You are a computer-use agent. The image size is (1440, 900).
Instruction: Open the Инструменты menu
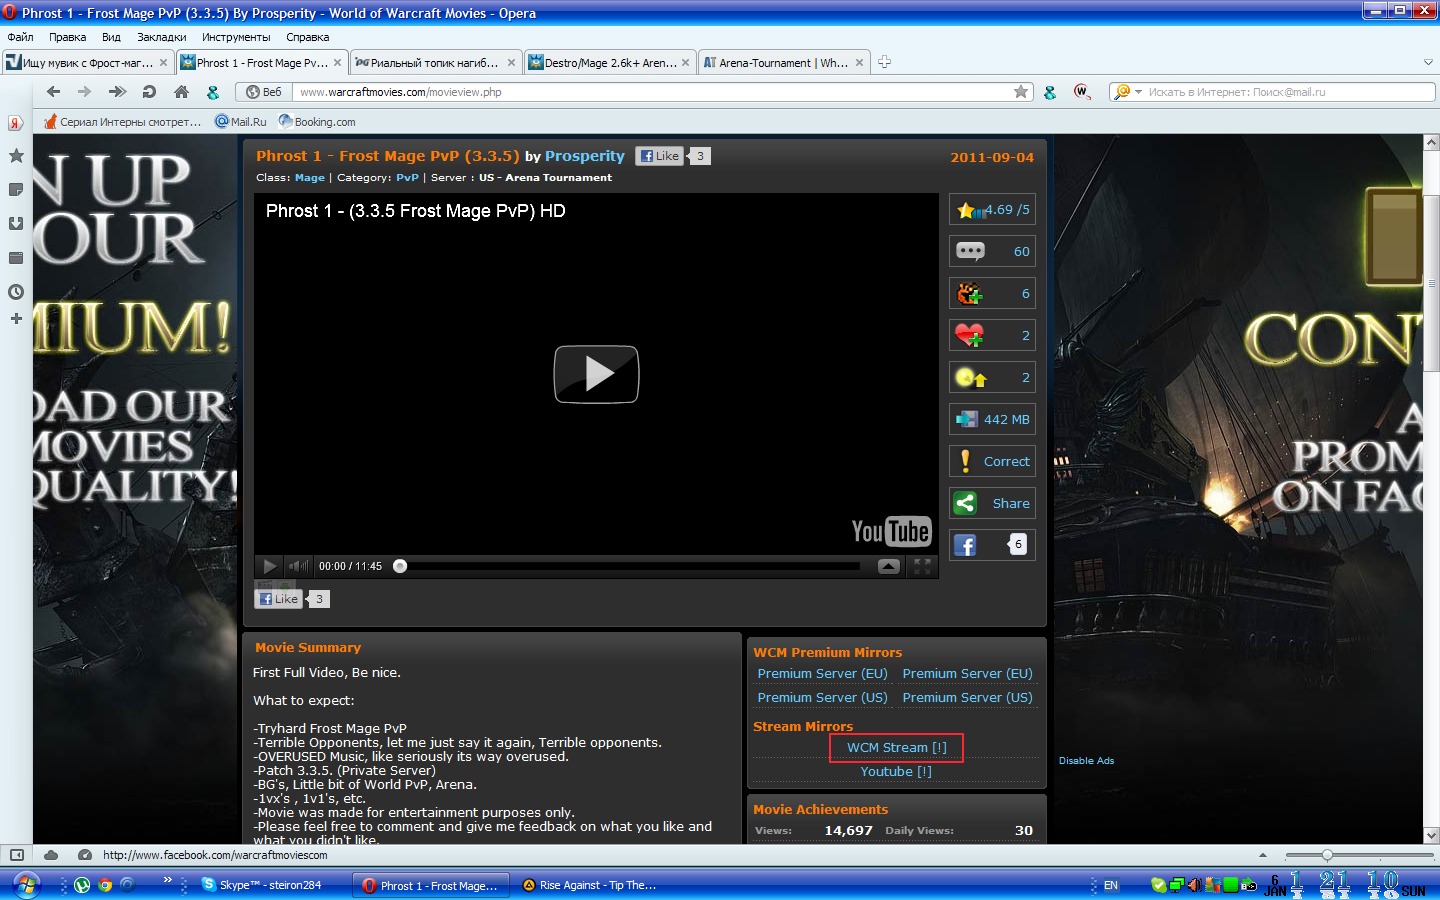coord(236,37)
